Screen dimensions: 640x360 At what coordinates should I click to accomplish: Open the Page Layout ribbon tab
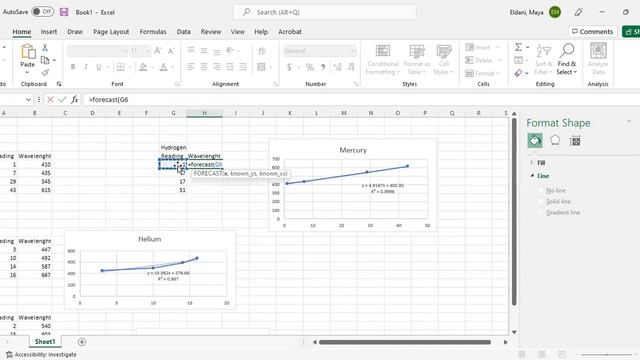(111, 31)
